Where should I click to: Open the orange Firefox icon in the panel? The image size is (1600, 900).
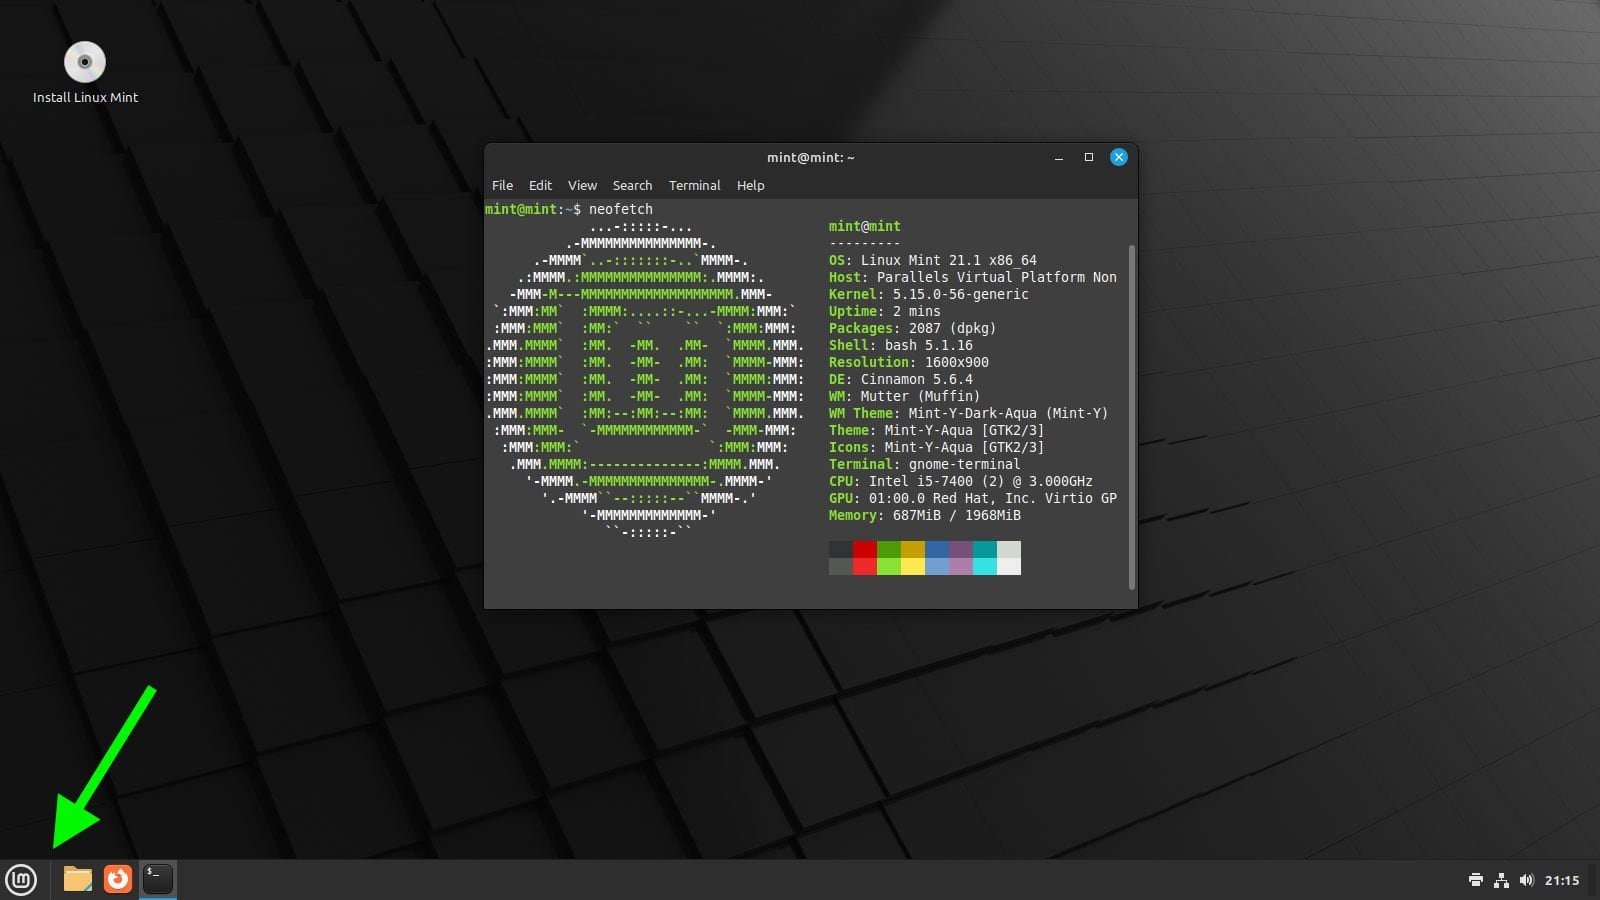click(x=118, y=879)
